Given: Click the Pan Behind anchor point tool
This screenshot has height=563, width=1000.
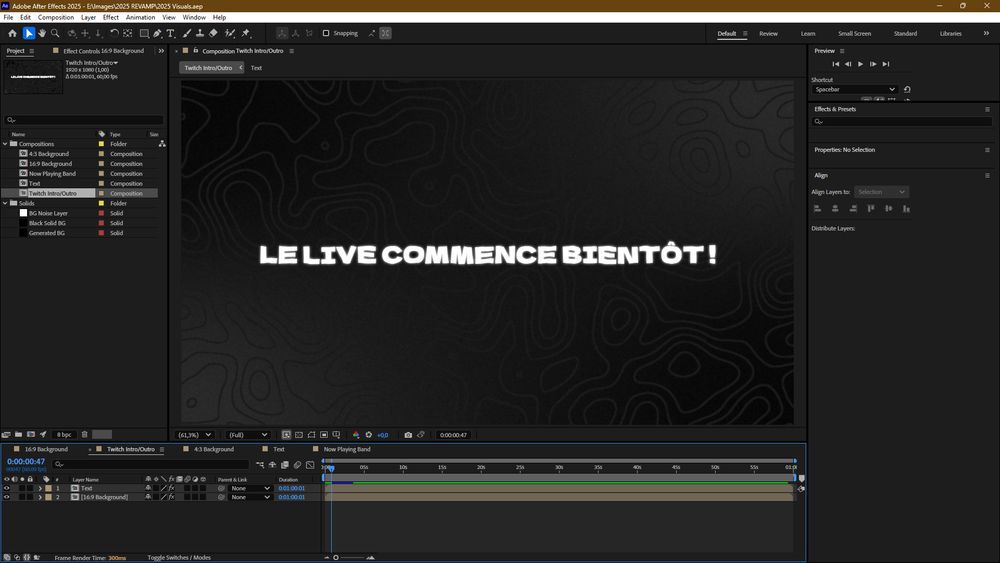Looking at the screenshot, I should click(x=128, y=33).
